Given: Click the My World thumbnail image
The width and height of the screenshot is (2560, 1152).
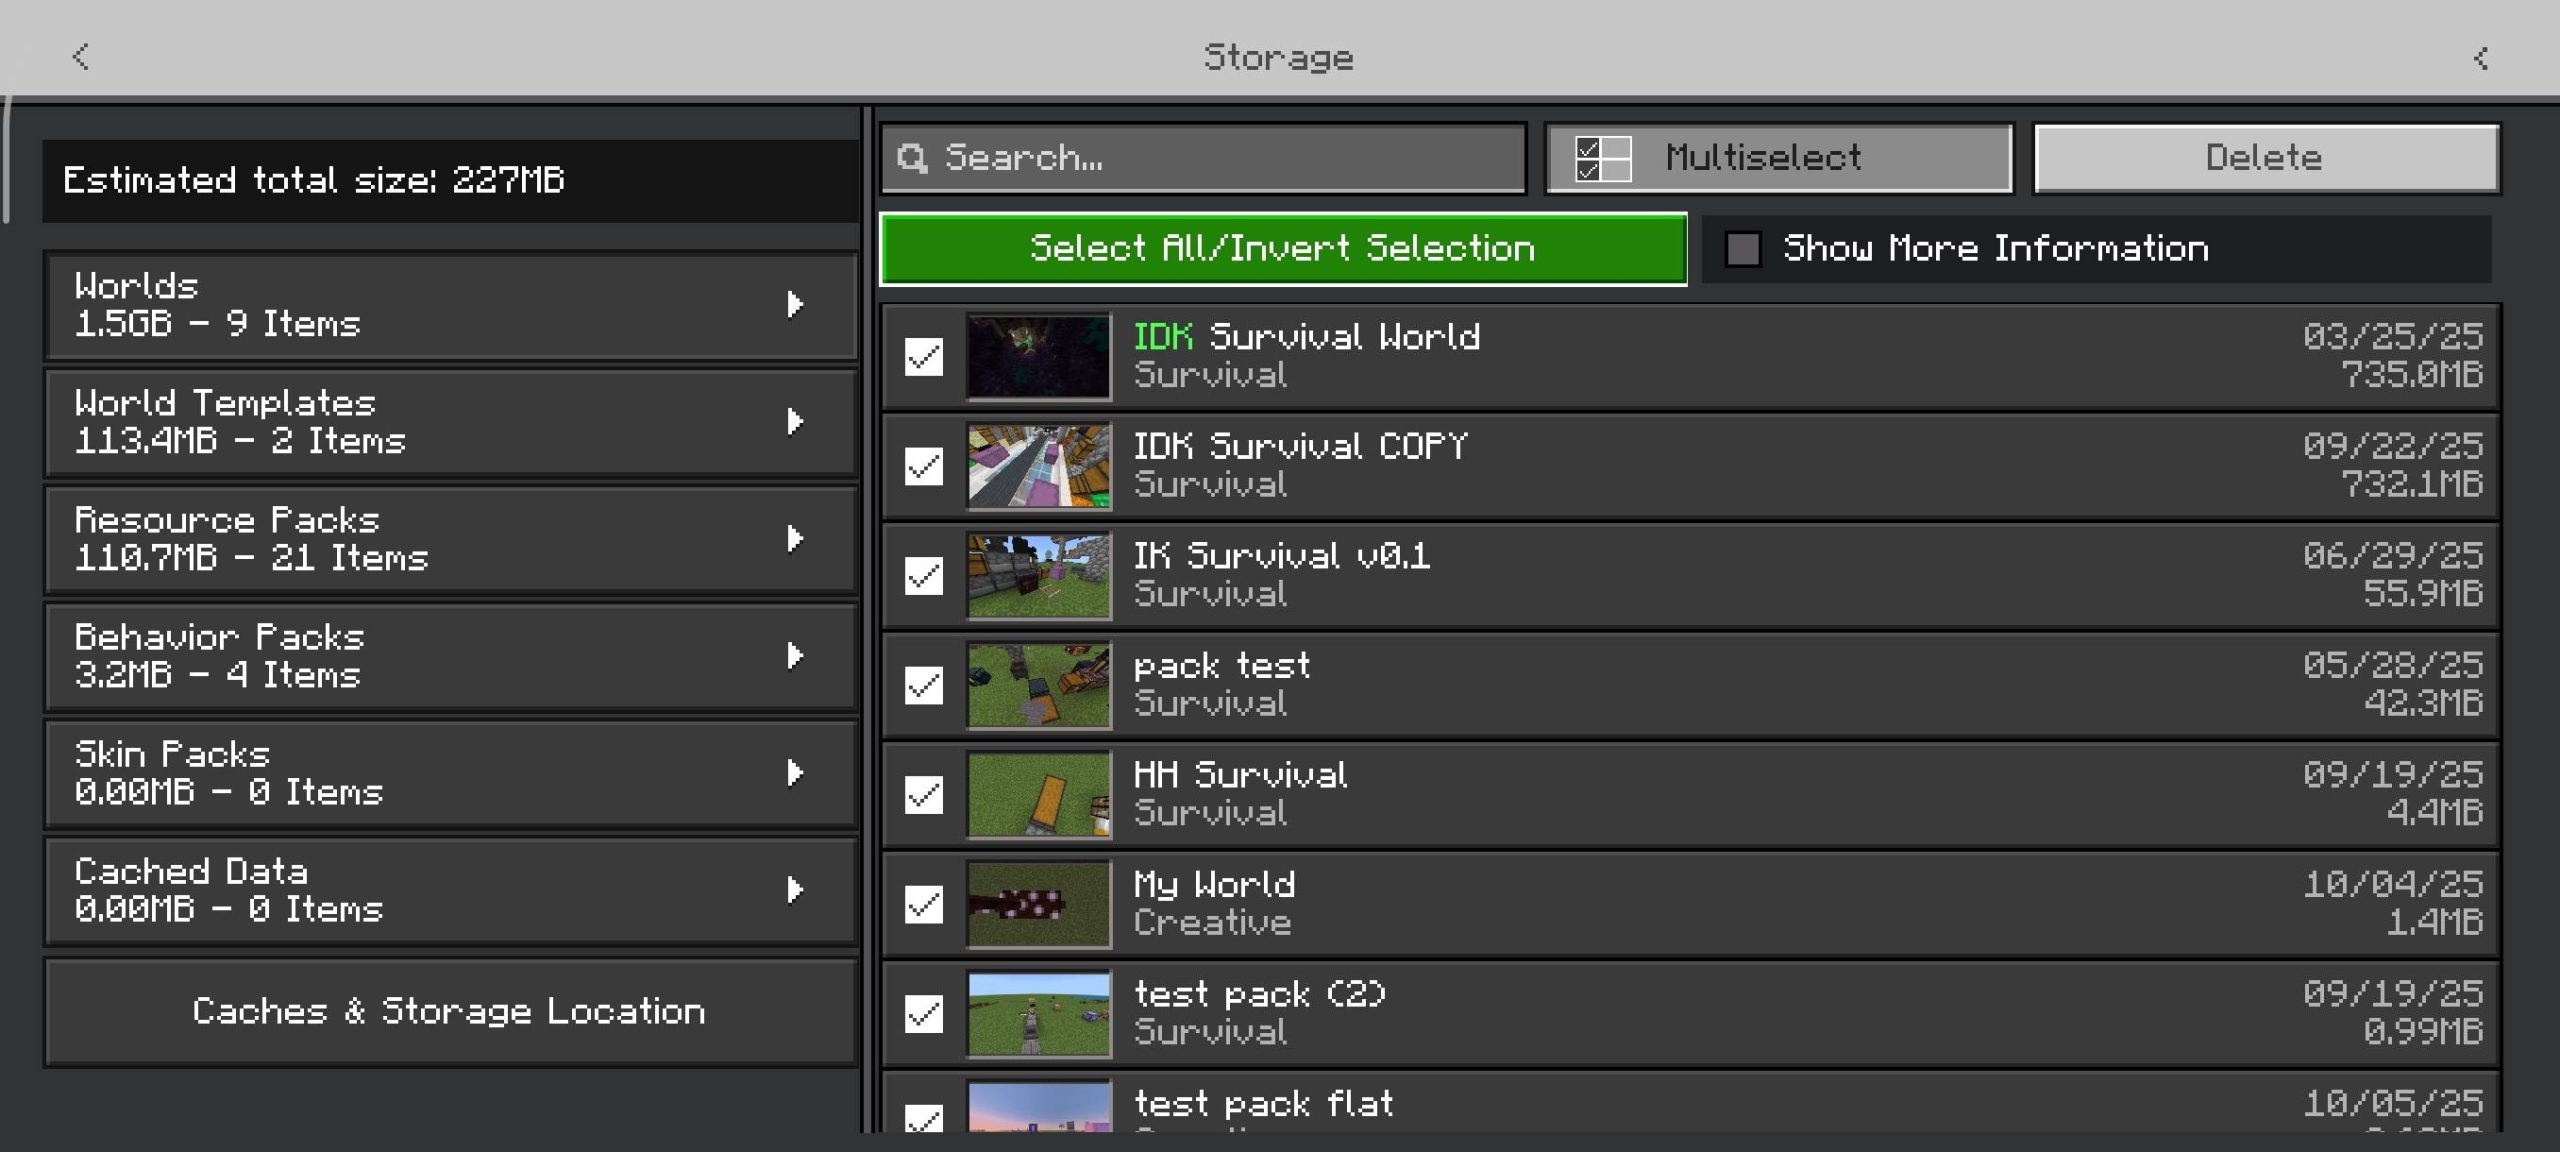Looking at the screenshot, I should (1038, 904).
